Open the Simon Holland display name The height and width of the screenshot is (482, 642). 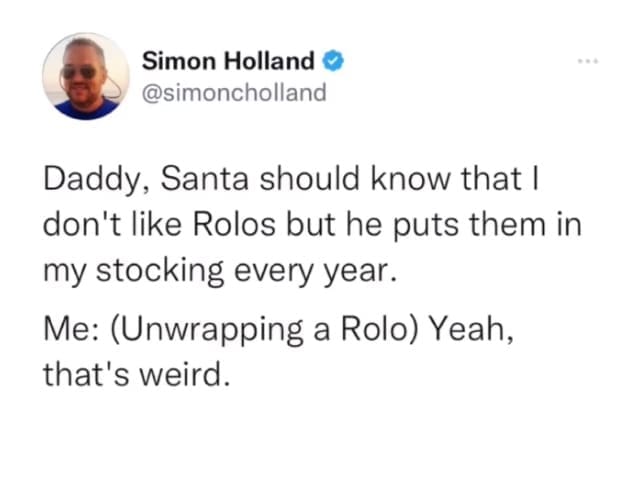(230, 62)
